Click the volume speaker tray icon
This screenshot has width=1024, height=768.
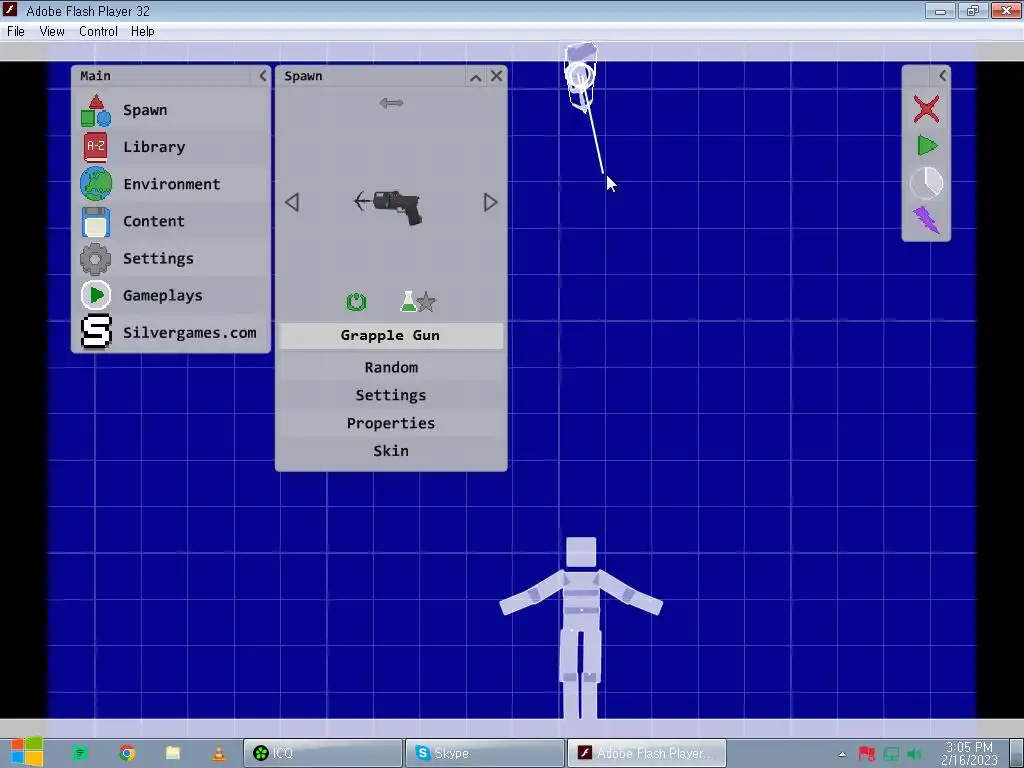tap(915, 754)
